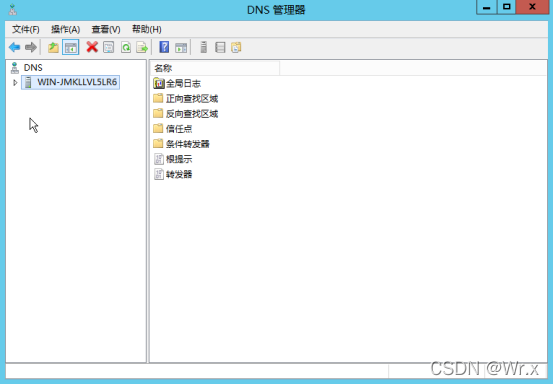Open the 查看(V) menu
The image size is (554, 385).
pyautogui.click(x=106, y=29)
